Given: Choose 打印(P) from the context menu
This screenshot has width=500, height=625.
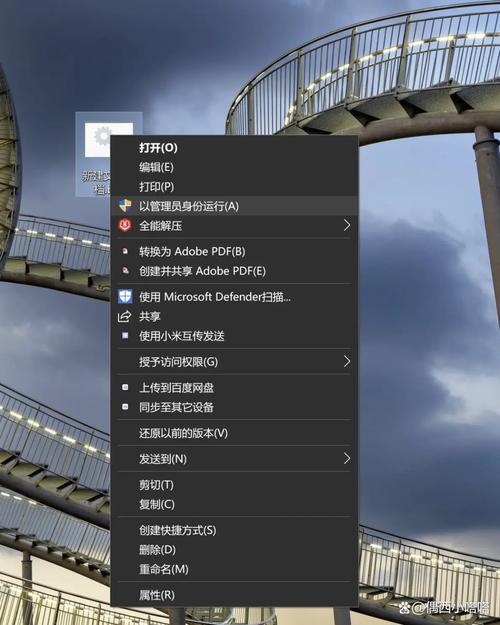Looking at the screenshot, I should pos(234,187).
